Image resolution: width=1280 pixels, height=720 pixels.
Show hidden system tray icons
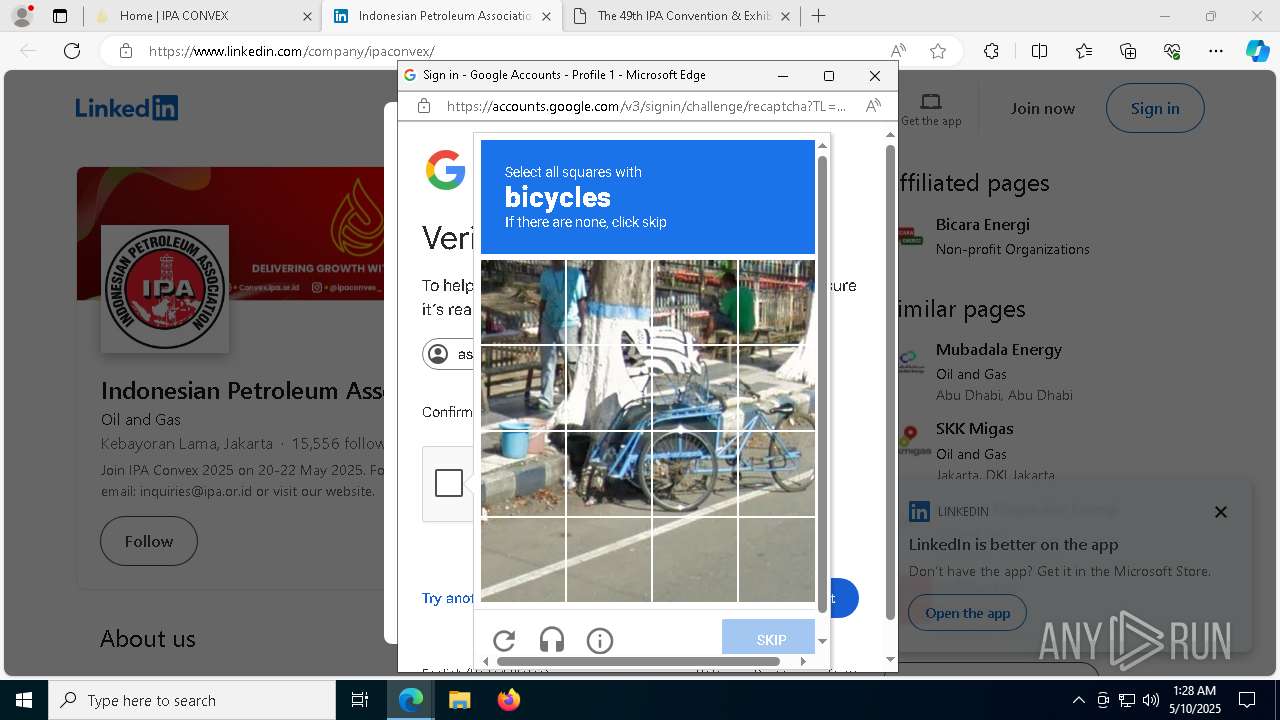[1078, 700]
